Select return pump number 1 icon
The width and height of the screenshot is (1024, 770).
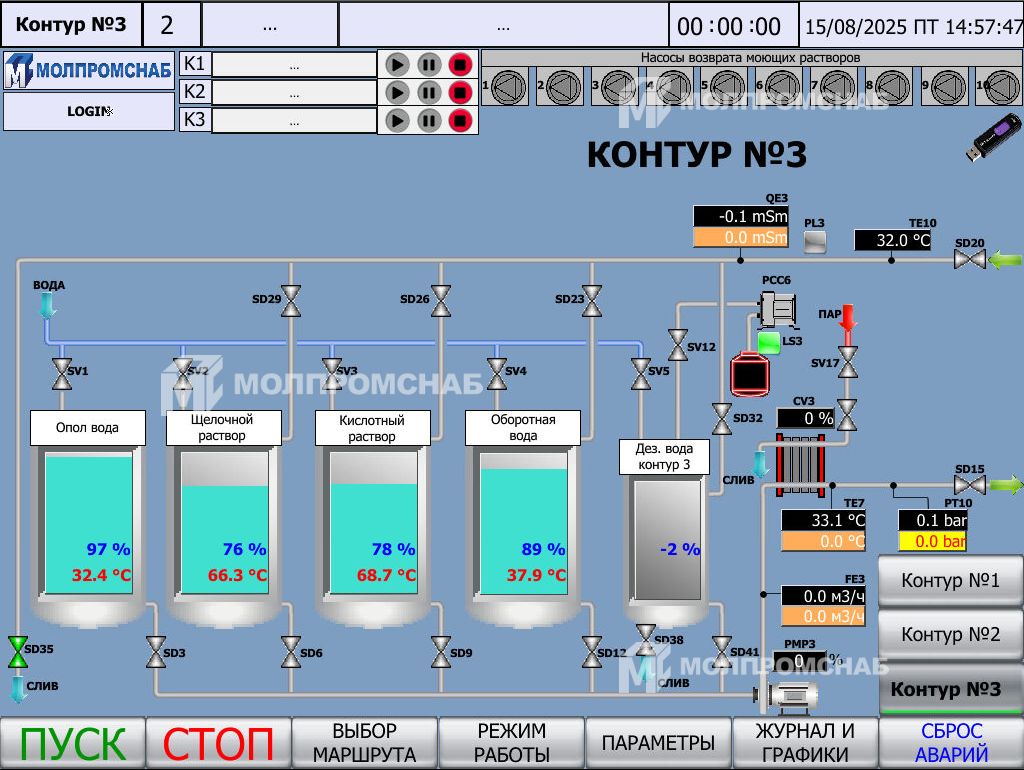coord(508,86)
